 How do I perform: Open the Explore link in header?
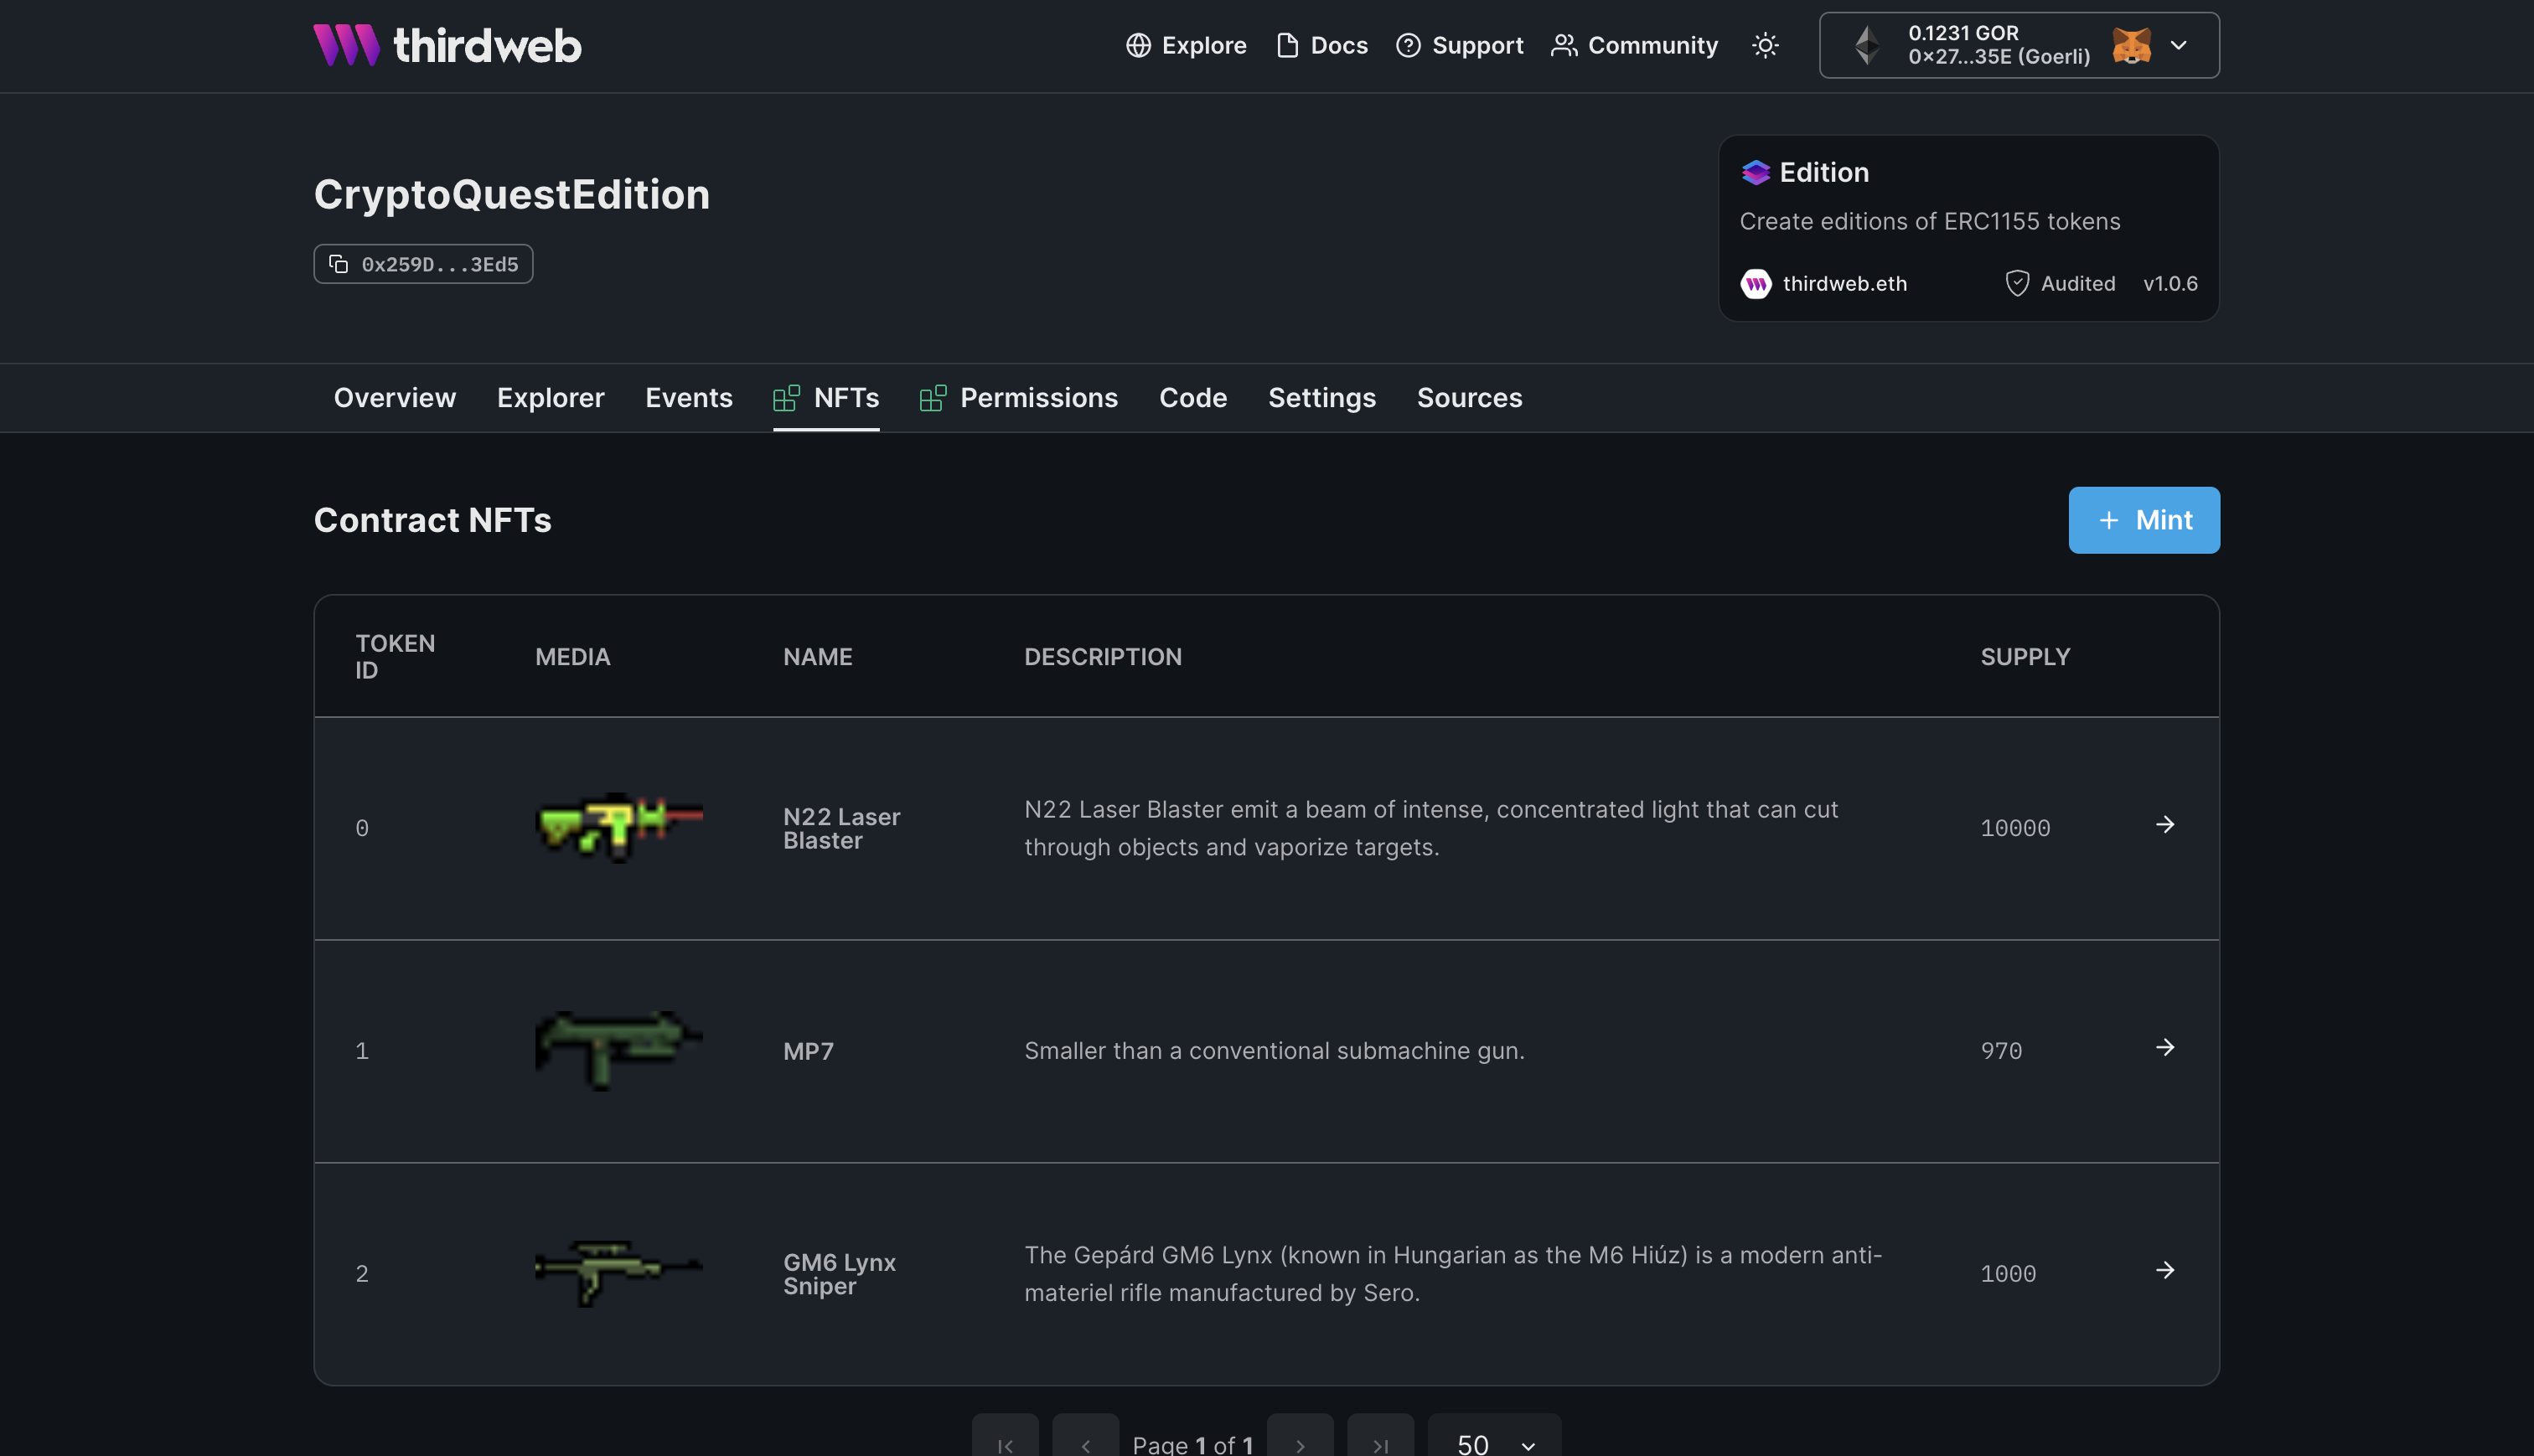(x=1186, y=45)
